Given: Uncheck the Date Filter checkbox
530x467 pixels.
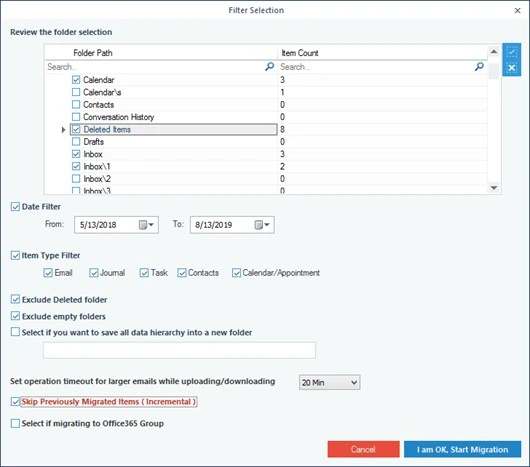Looking at the screenshot, I should coord(15,206).
